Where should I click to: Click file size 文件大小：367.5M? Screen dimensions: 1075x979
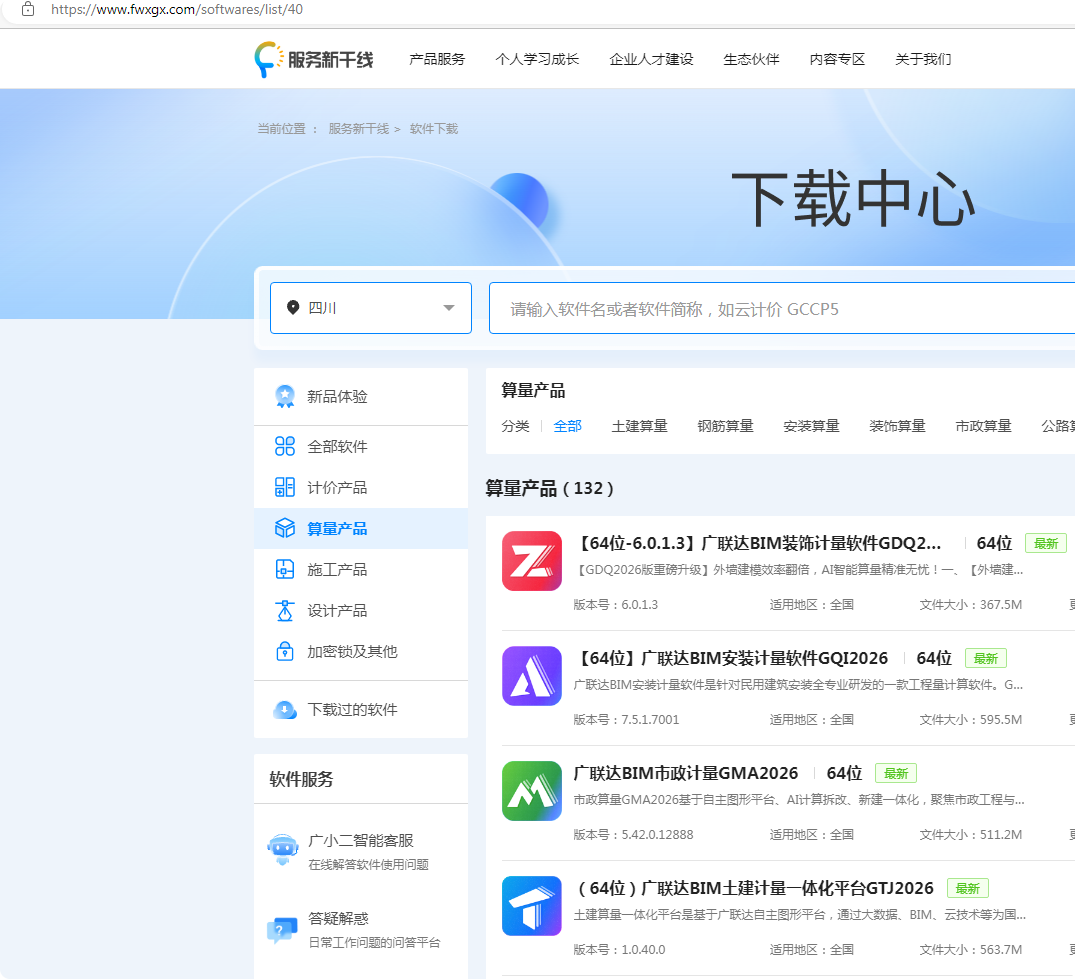click(x=970, y=605)
